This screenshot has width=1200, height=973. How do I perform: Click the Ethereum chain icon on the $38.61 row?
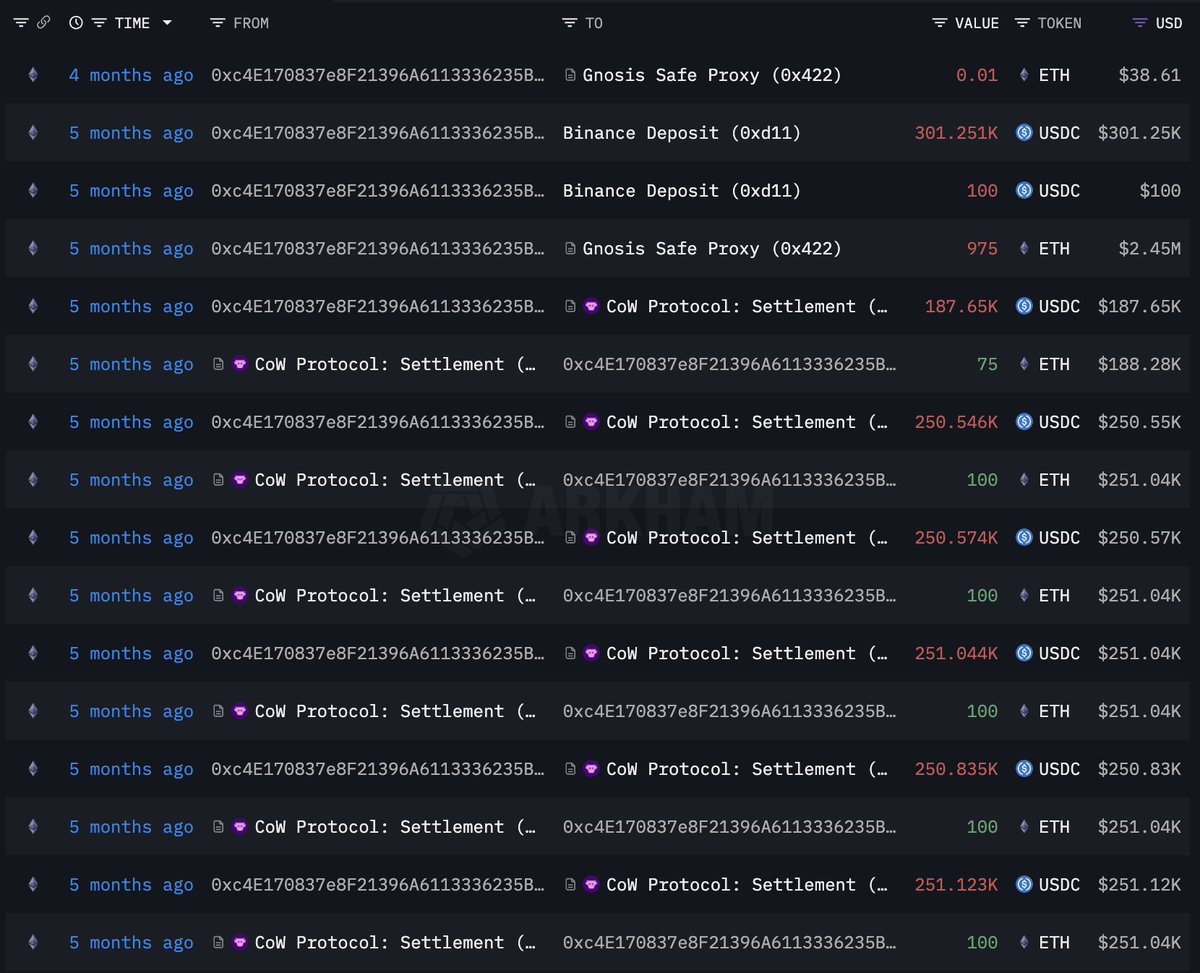[33, 75]
